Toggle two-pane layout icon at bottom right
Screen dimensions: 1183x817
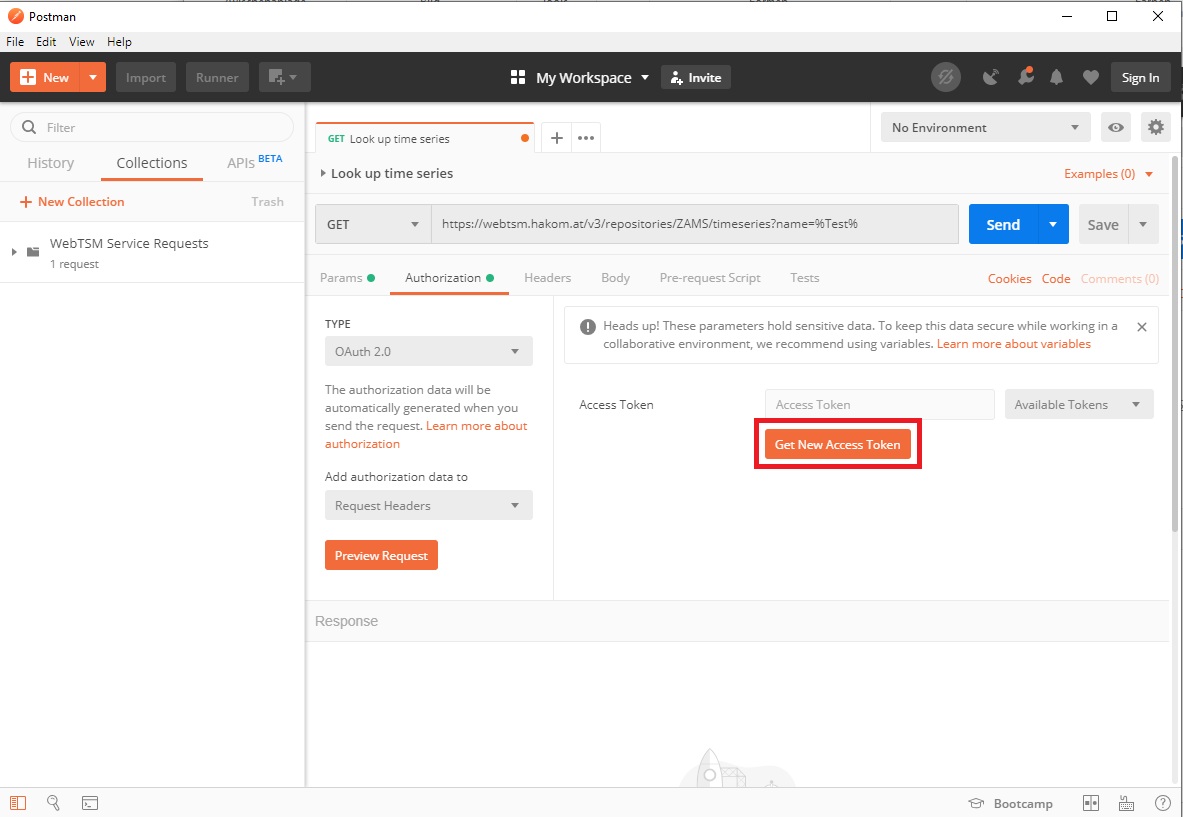coord(1091,803)
